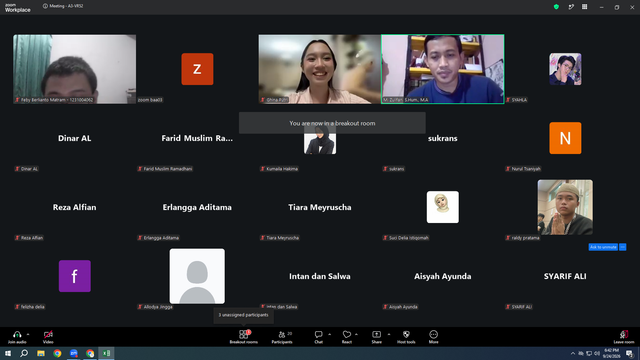Click Allodya Jingga's default avatar
This screenshot has width=640, height=360.
197,276
